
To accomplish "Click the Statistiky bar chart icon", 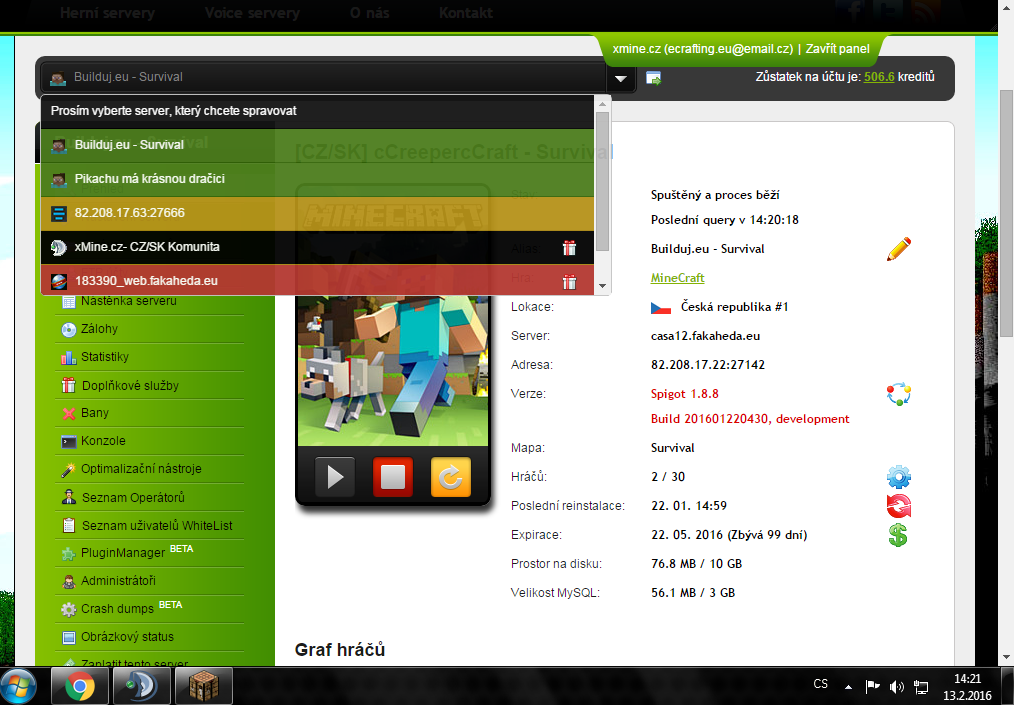I will [69, 358].
